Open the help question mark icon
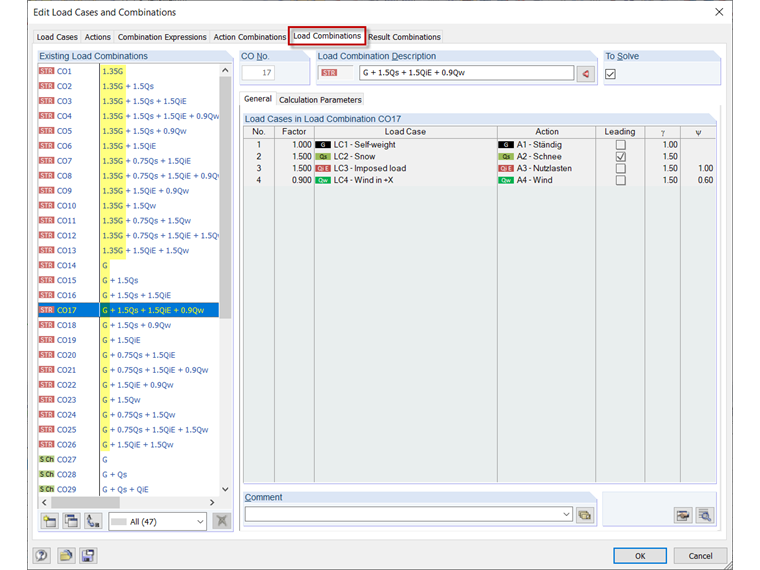Viewport: 760px width, 570px height. 42,555
